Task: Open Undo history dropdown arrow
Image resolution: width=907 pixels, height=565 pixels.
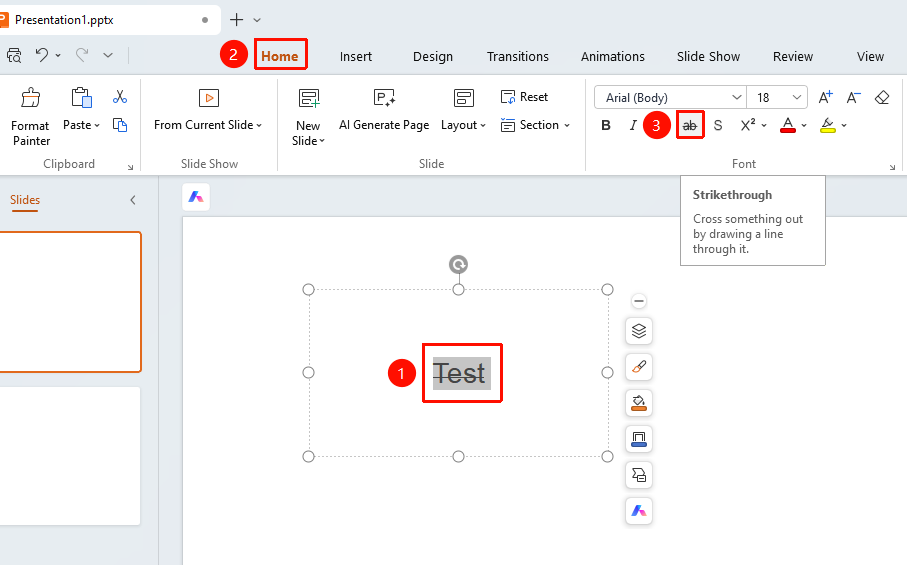Action: pyautogui.click(x=58, y=56)
